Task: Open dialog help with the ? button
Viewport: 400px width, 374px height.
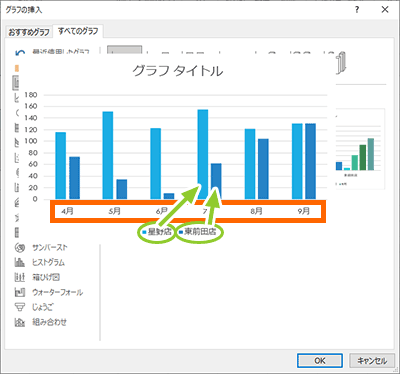Action: click(x=357, y=10)
